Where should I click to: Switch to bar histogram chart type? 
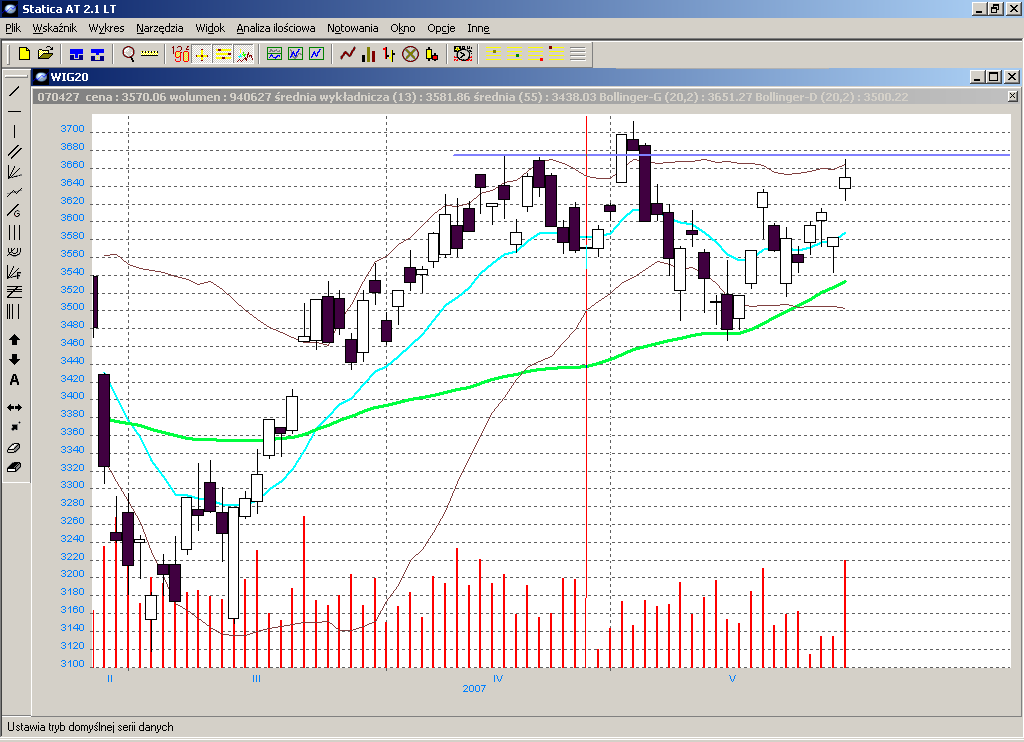tap(368, 54)
